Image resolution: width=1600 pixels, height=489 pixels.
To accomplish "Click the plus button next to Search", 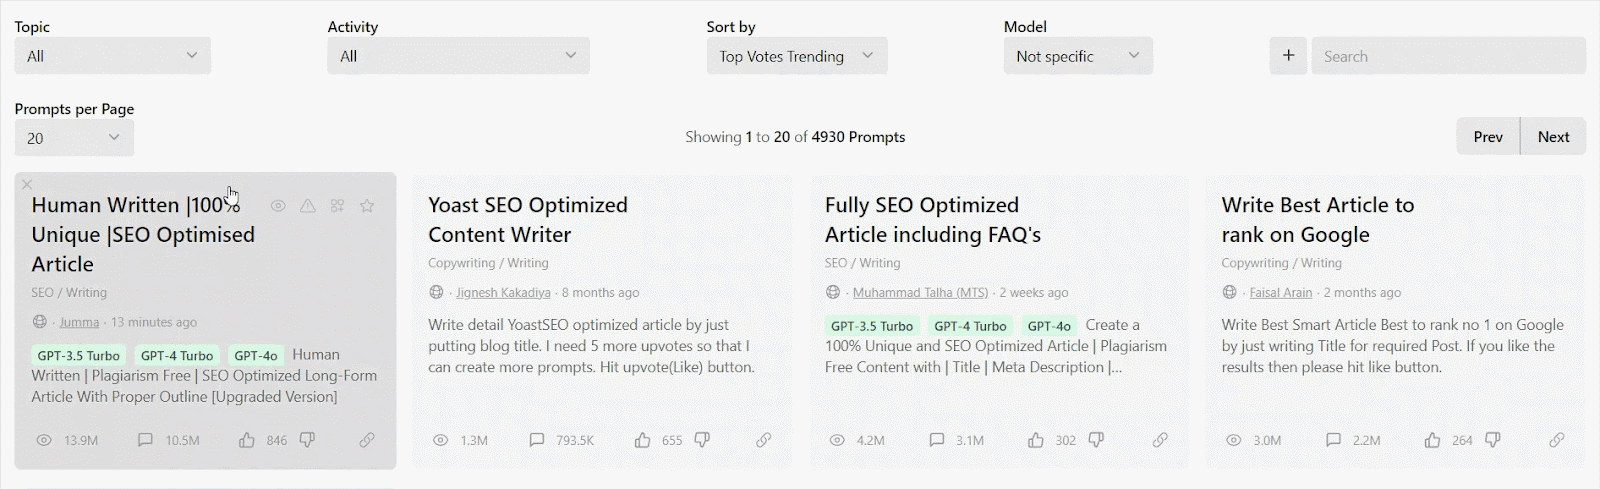I will 1288,56.
